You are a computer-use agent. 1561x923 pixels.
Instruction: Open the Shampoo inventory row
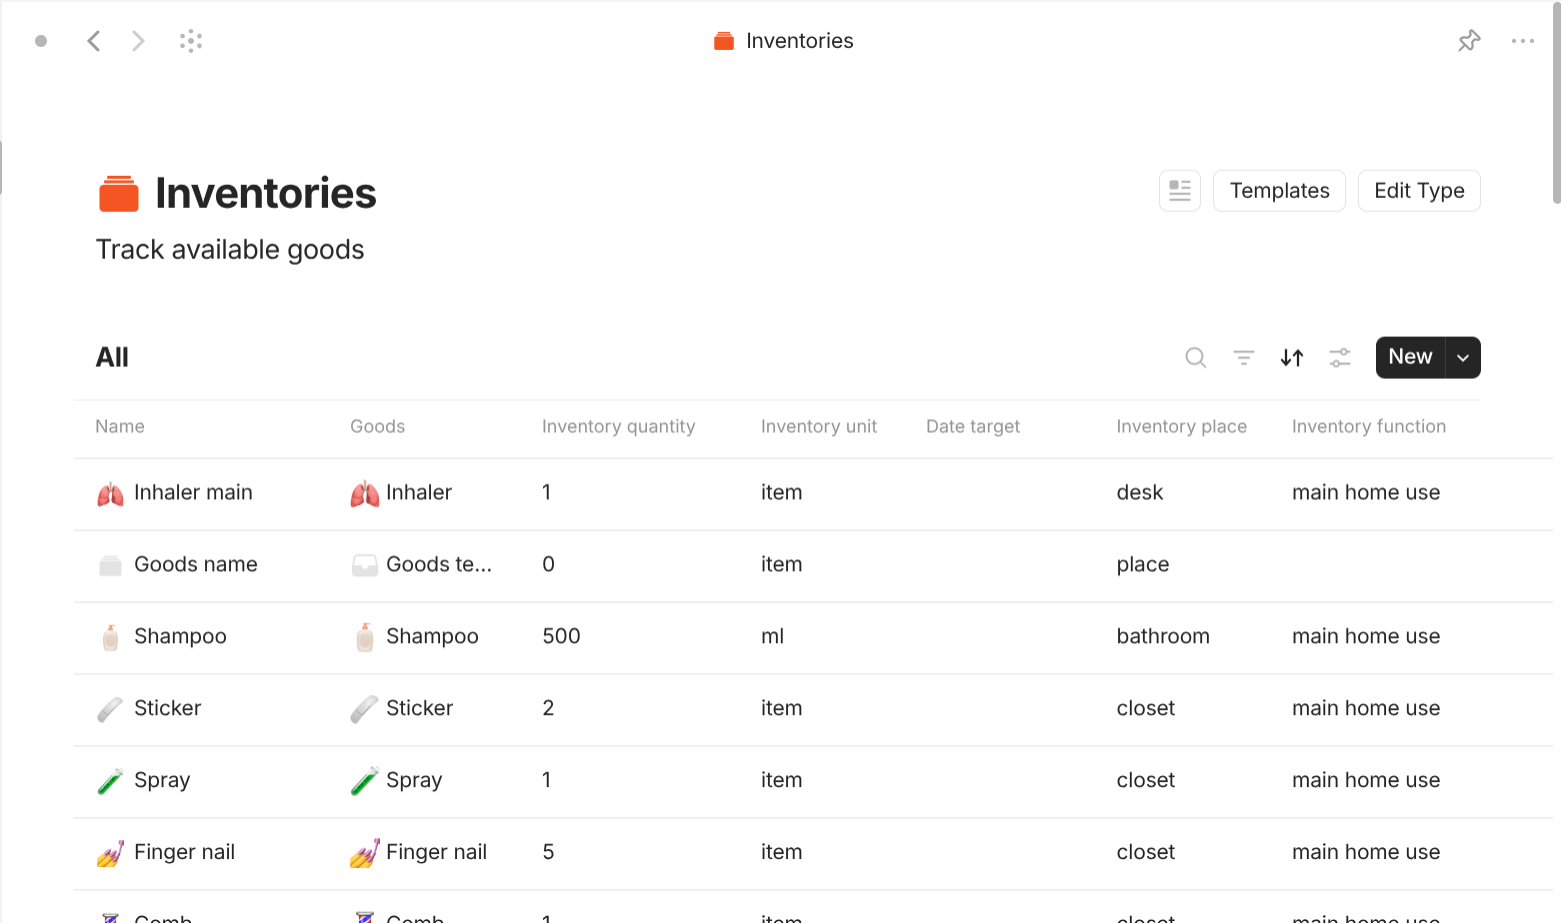pos(181,636)
